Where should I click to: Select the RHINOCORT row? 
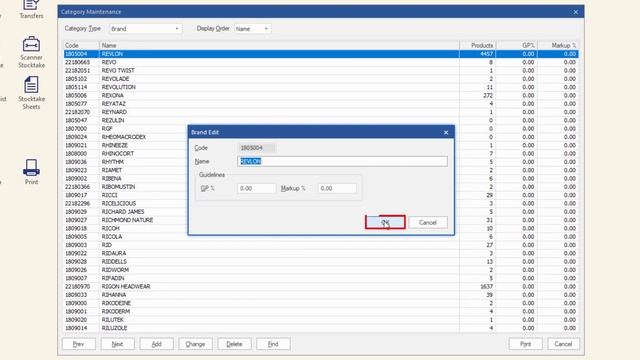321,153
